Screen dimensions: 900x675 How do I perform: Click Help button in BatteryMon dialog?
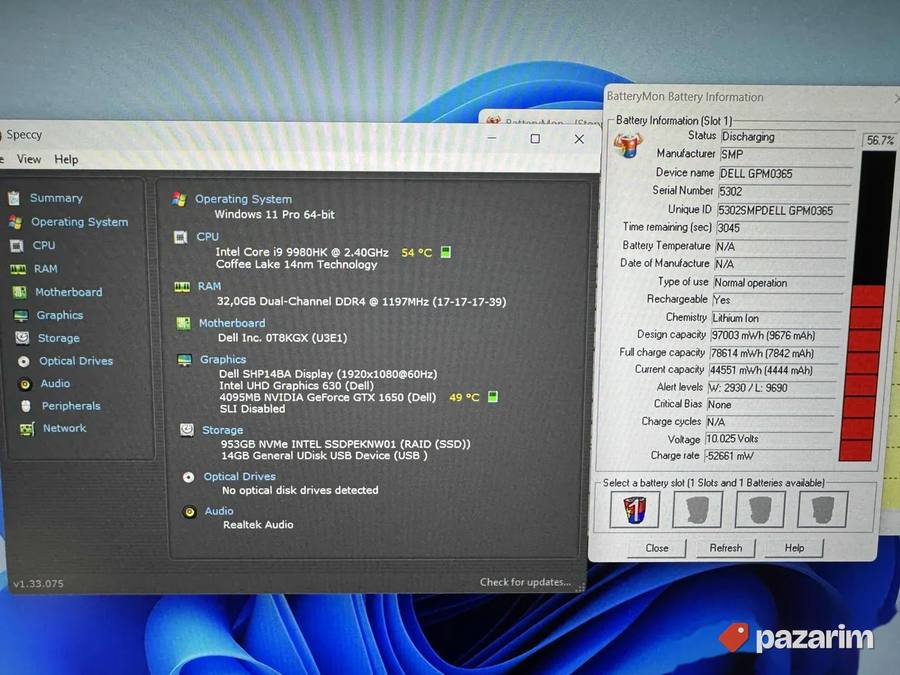pyautogui.click(x=794, y=548)
